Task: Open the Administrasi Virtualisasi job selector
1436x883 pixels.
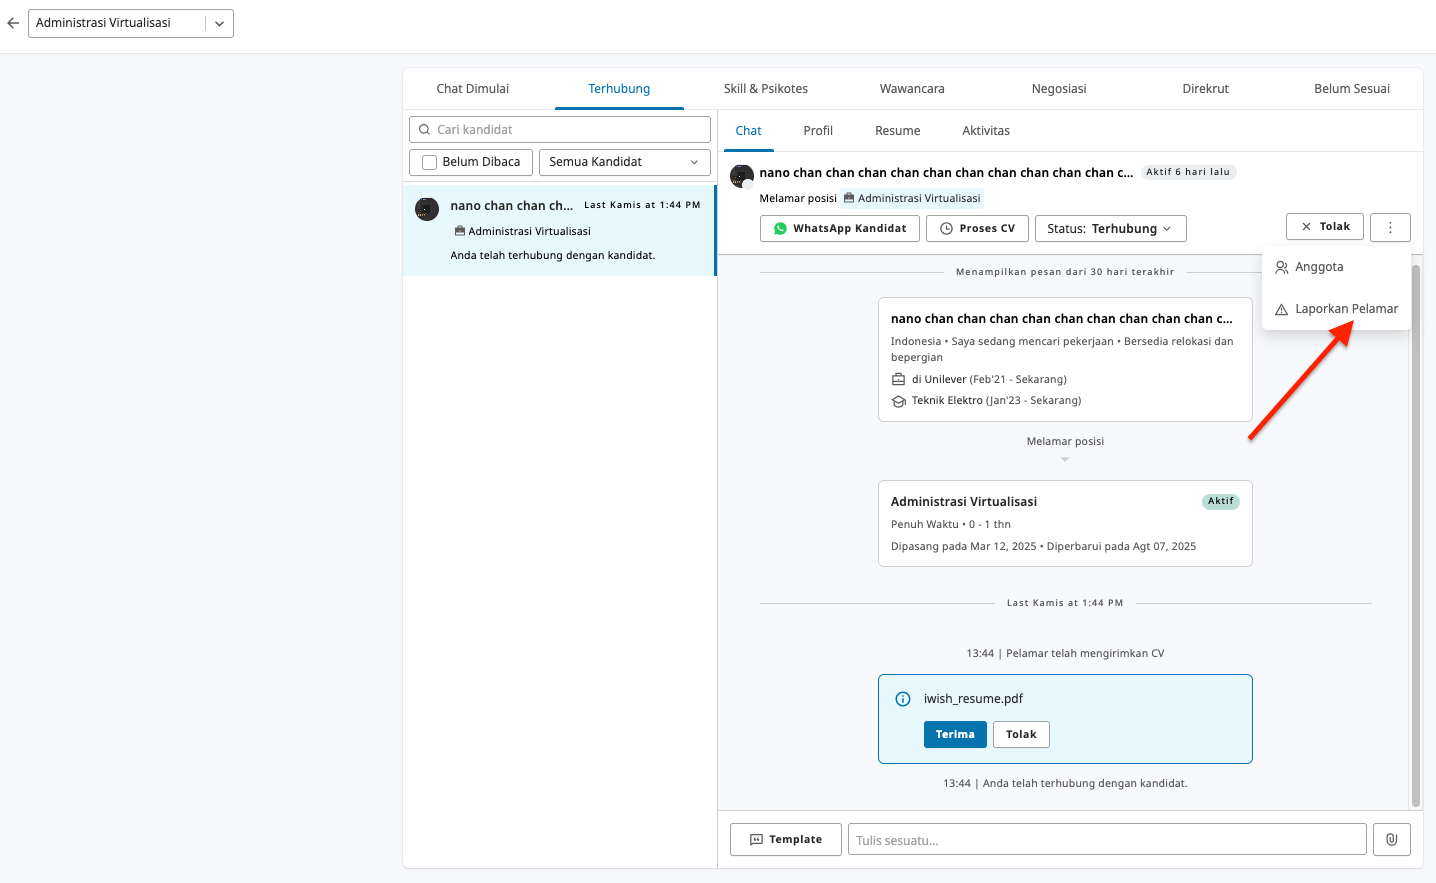Action: click(131, 23)
